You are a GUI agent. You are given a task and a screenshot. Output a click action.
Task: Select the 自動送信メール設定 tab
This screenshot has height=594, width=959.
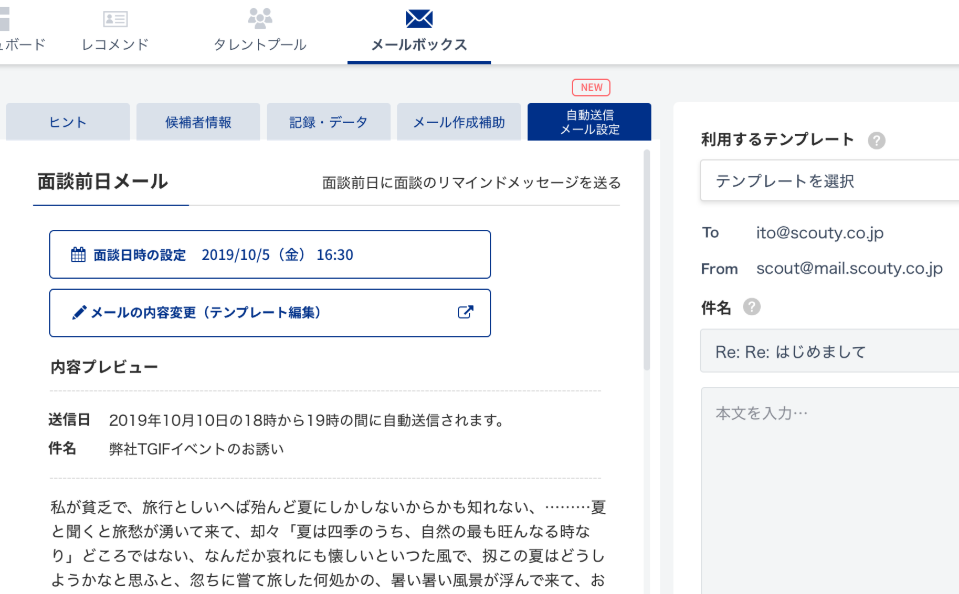pyautogui.click(x=590, y=122)
